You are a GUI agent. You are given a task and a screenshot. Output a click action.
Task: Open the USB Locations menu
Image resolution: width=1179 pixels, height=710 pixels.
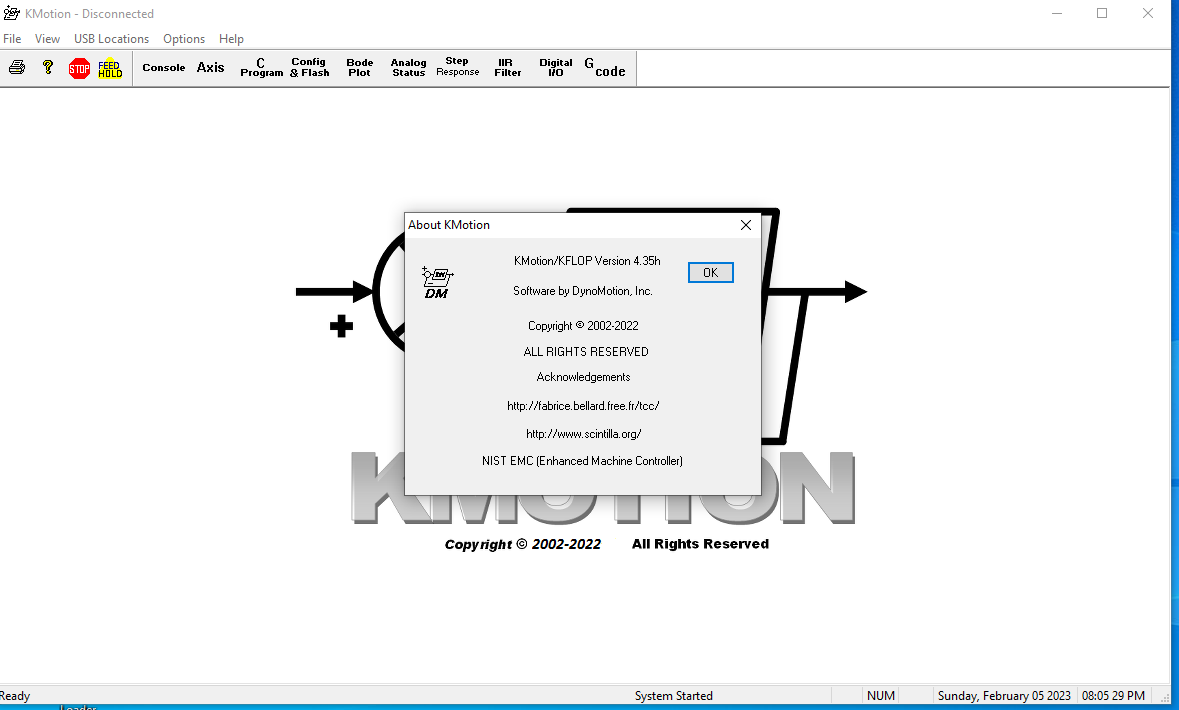pyautogui.click(x=111, y=39)
